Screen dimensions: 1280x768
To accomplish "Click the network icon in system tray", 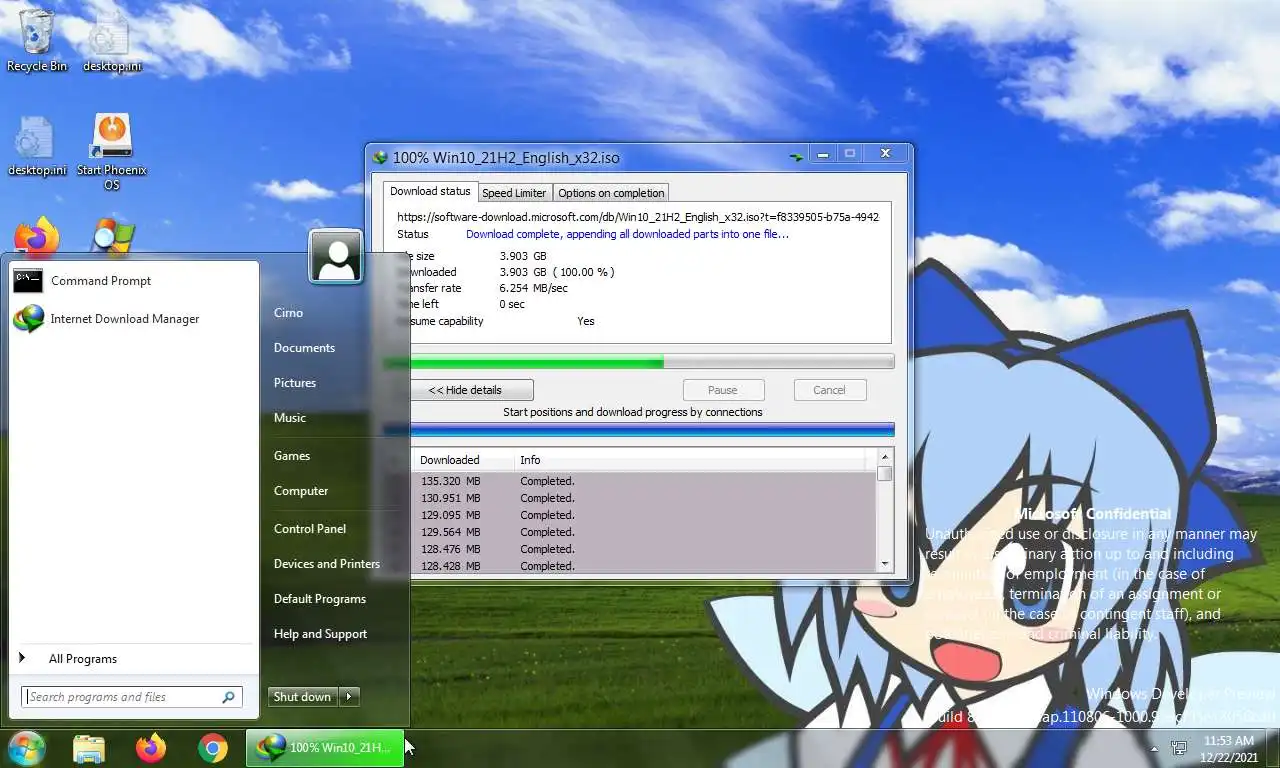I will 1179,748.
